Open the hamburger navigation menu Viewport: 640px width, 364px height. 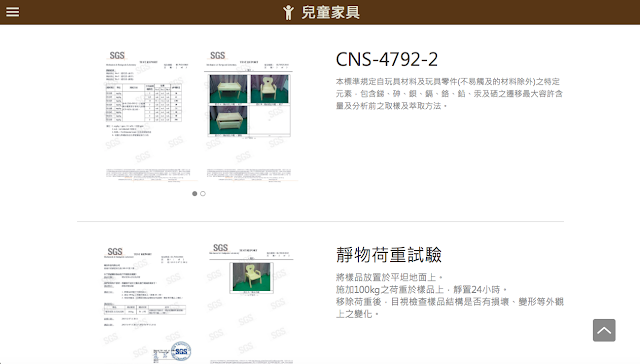tap(13, 12)
